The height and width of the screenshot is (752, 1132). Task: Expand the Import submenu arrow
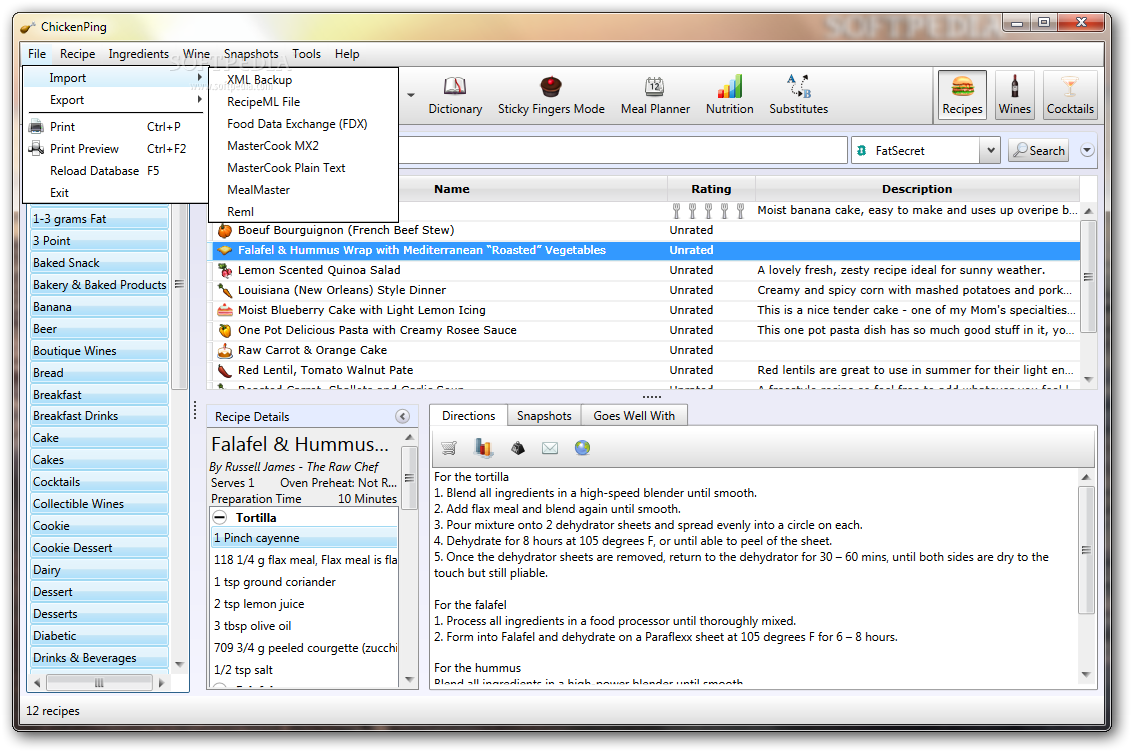pos(200,77)
